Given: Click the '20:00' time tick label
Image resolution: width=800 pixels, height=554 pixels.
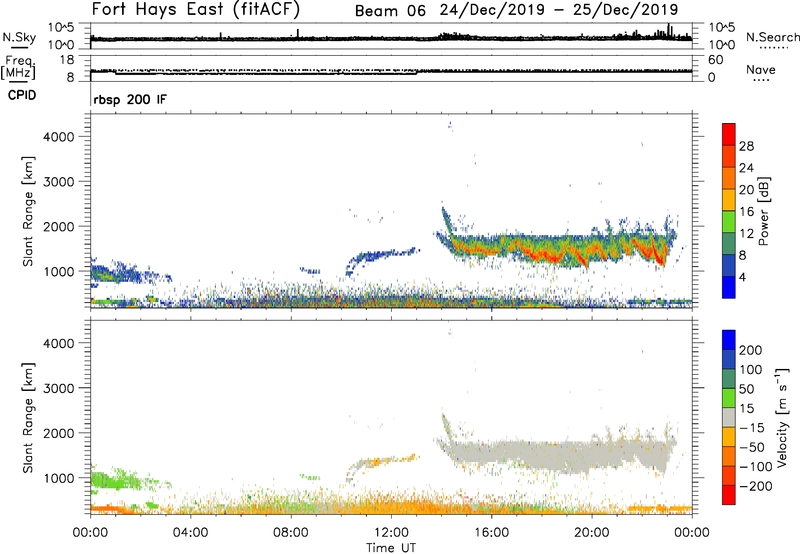Looking at the screenshot, I should tap(592, 533).
